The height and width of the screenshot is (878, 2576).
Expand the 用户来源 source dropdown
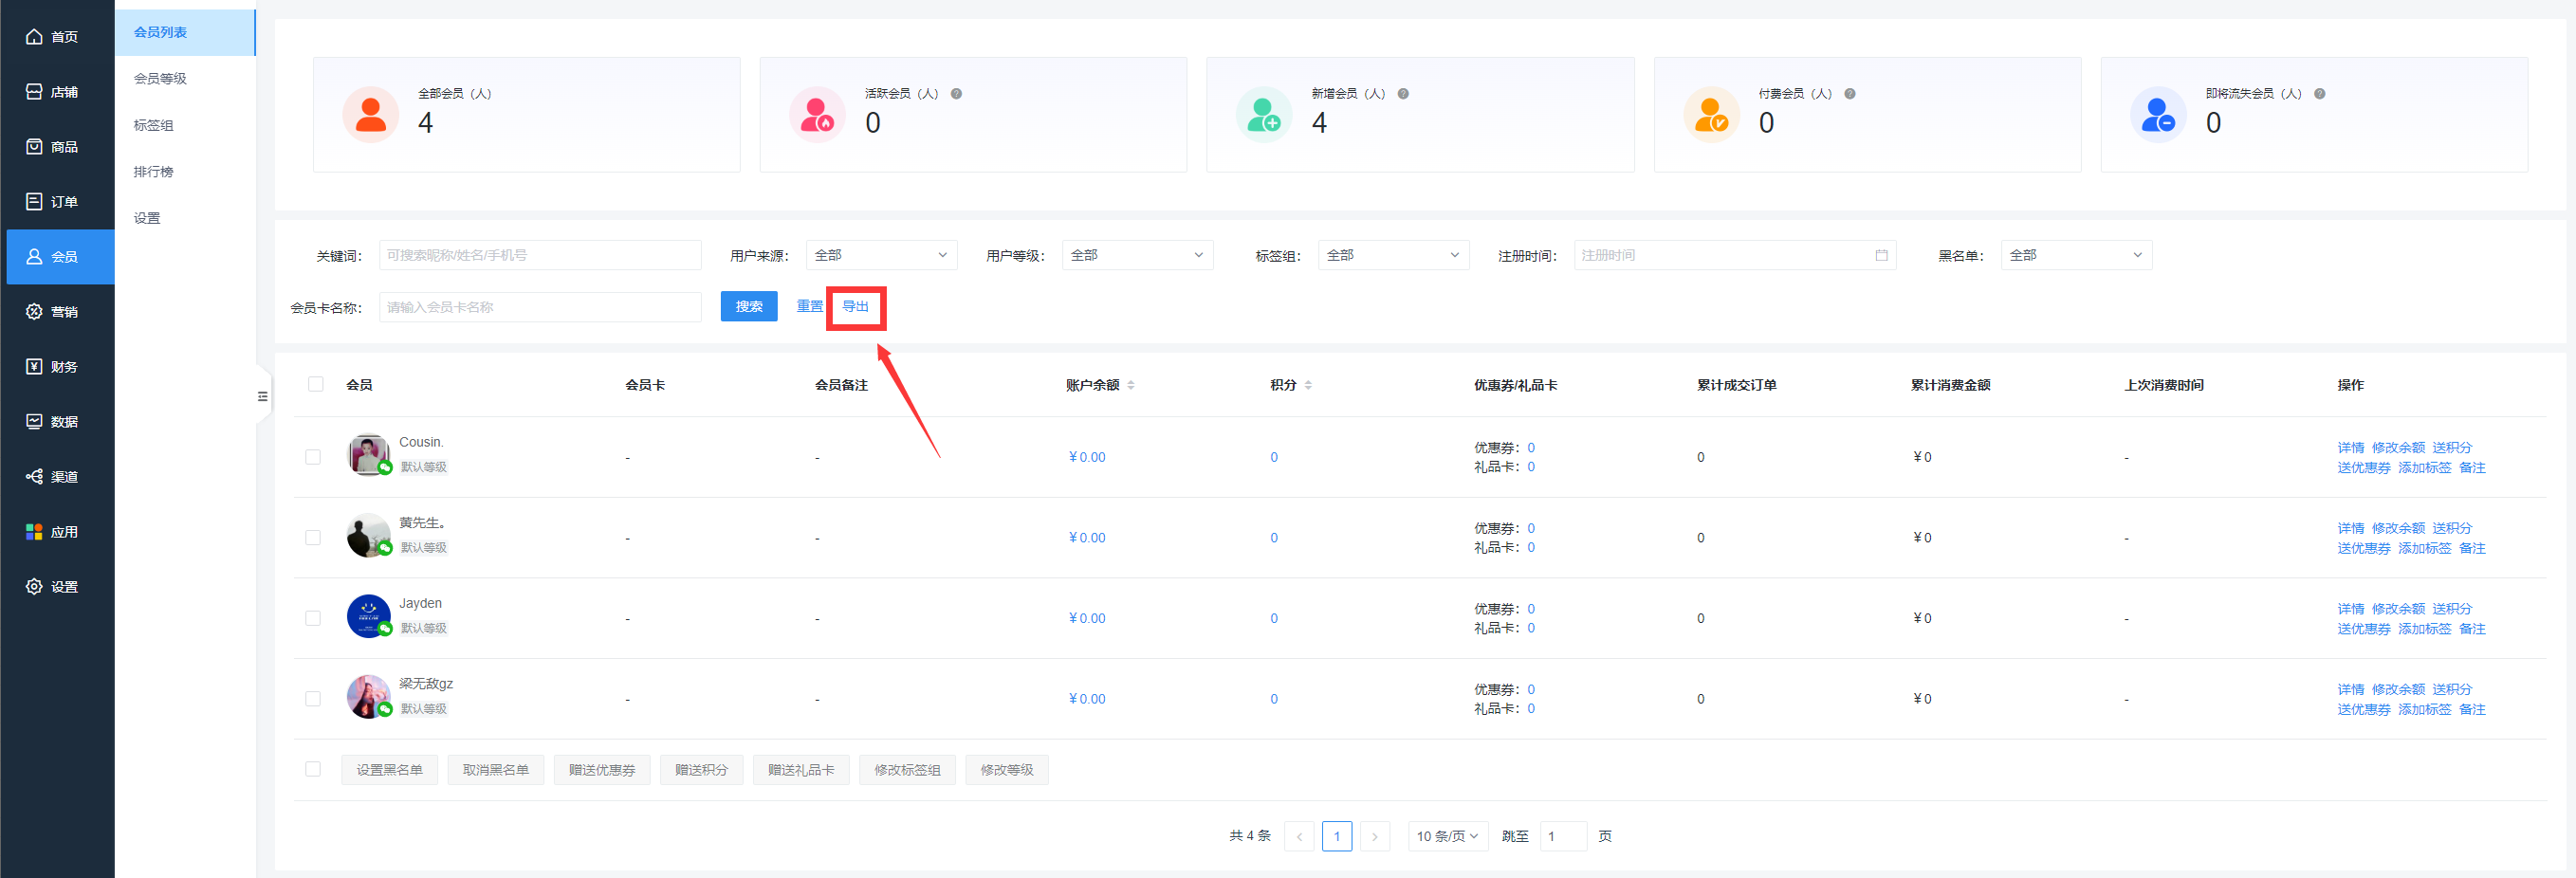(x=881, y=255)
